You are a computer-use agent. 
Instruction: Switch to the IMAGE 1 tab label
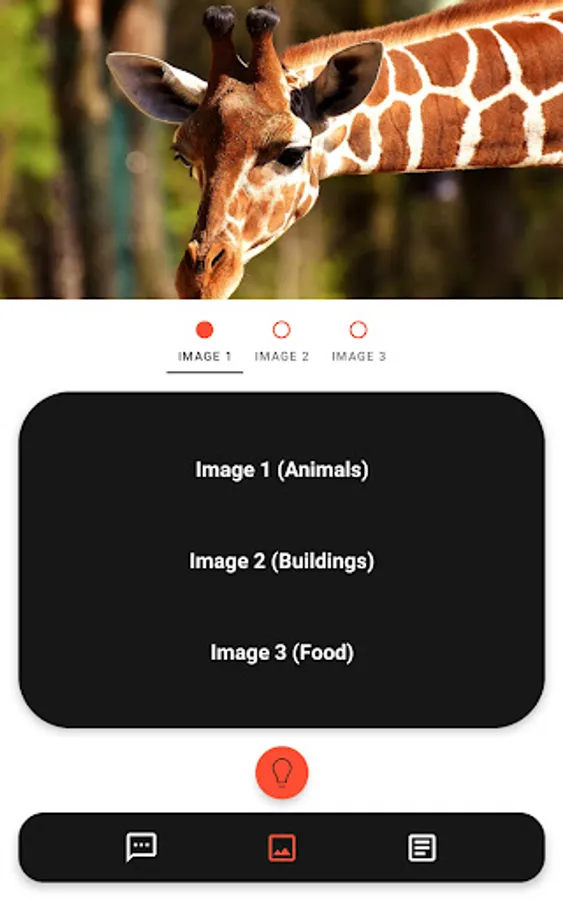204,356
